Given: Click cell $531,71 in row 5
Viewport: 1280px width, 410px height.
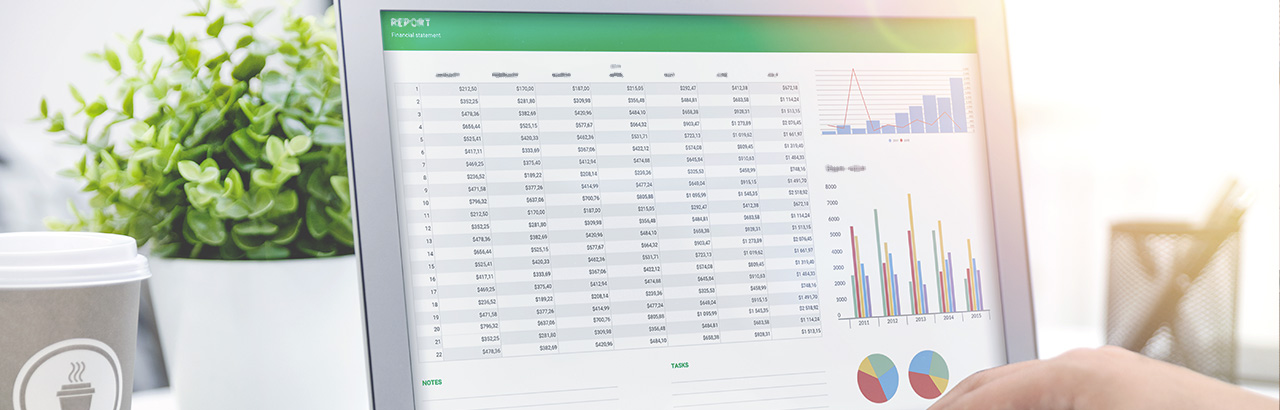Looking at the screenshot, I should click(x=639, y=136).
